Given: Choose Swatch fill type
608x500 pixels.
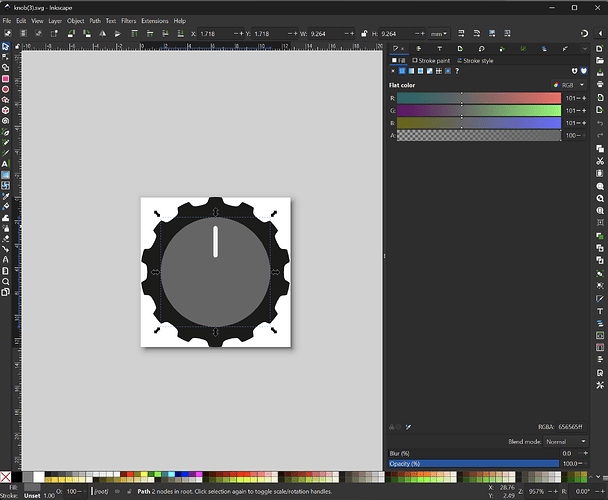Looking at the screenshot, I should click(448, 71).
